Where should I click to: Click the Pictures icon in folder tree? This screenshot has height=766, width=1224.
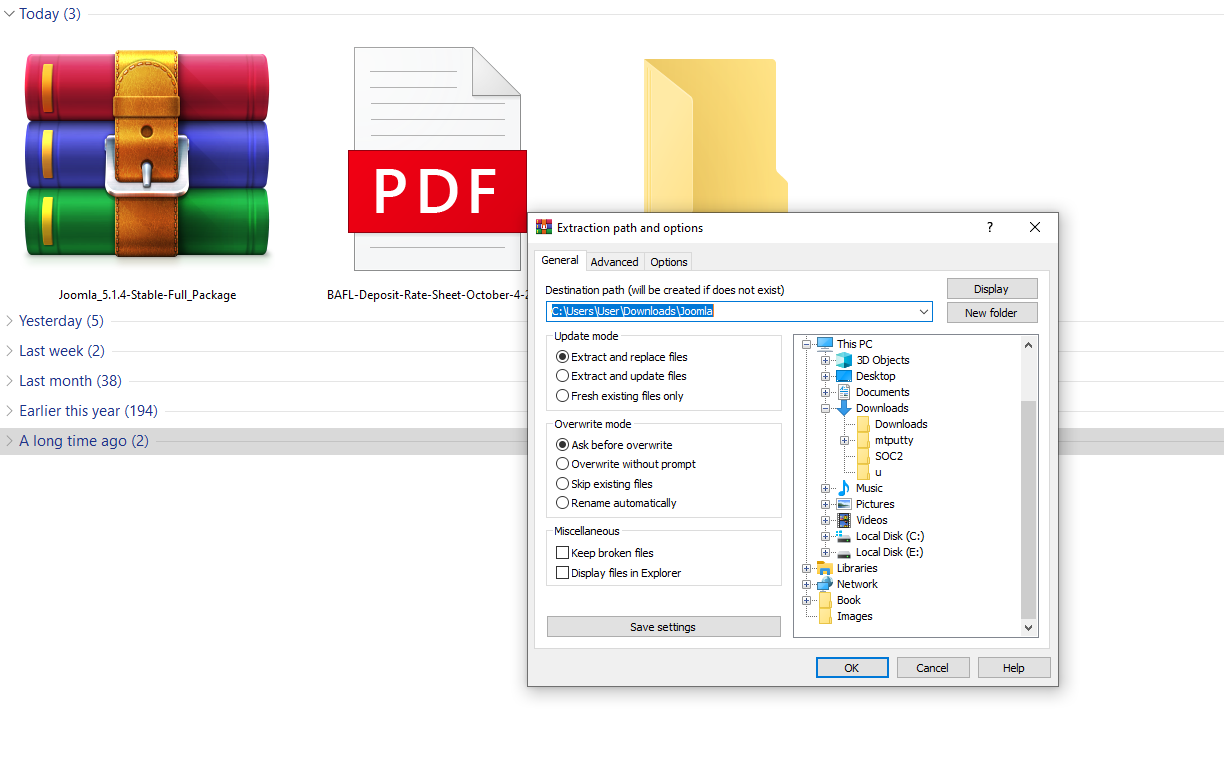coord(844,504)
